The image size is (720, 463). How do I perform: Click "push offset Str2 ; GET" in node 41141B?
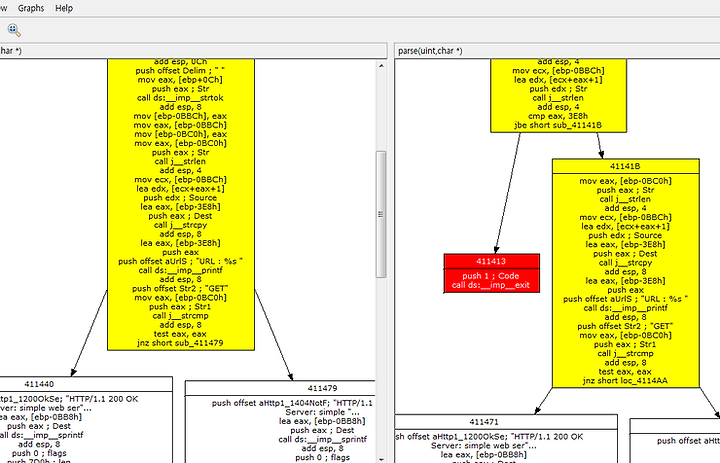625,326
